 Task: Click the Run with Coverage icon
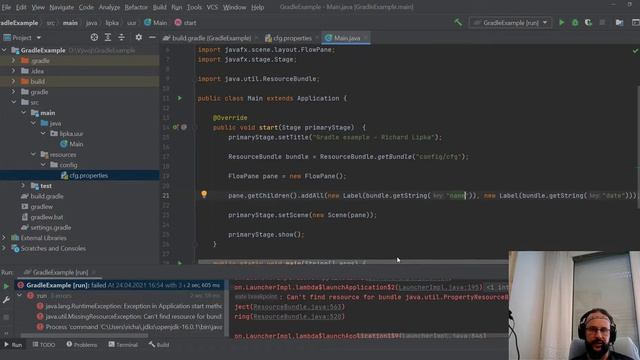point(588,23)
